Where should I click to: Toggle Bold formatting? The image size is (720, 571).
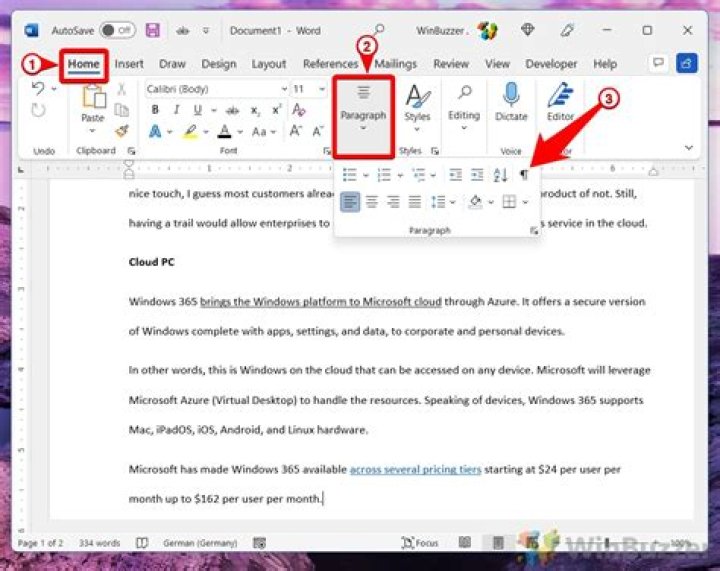coord(155,110)
